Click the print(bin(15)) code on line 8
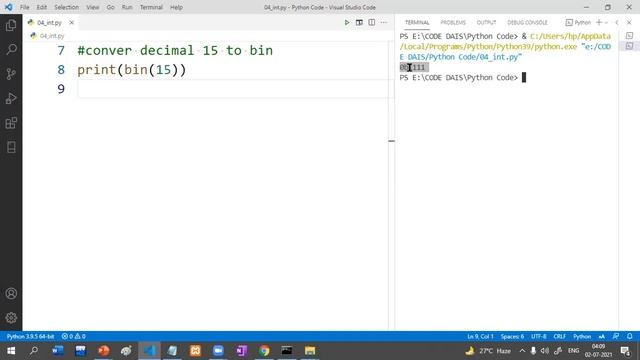Viewport: 640px width, 360px height. pos(131,70)
